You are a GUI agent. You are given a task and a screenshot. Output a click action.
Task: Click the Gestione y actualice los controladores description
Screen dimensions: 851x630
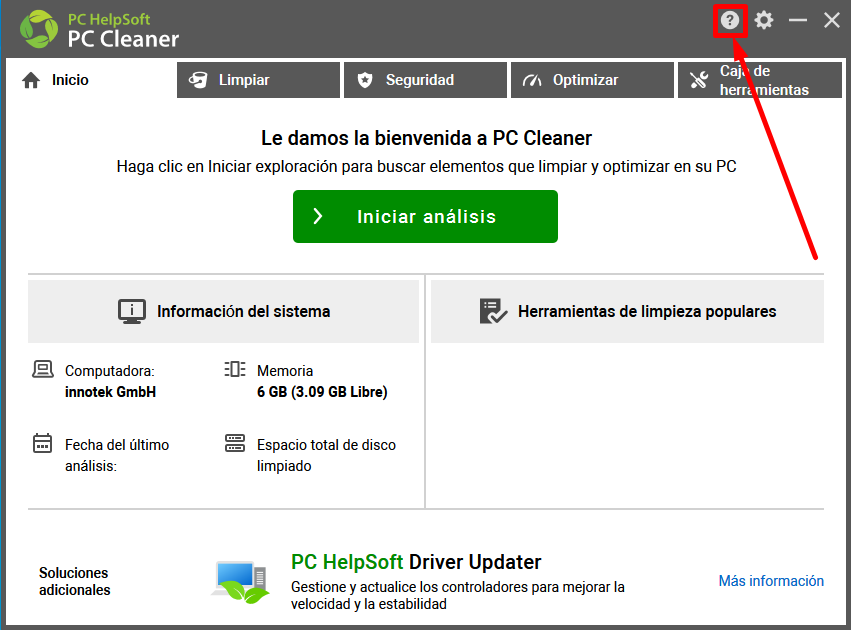pos(458,595)
